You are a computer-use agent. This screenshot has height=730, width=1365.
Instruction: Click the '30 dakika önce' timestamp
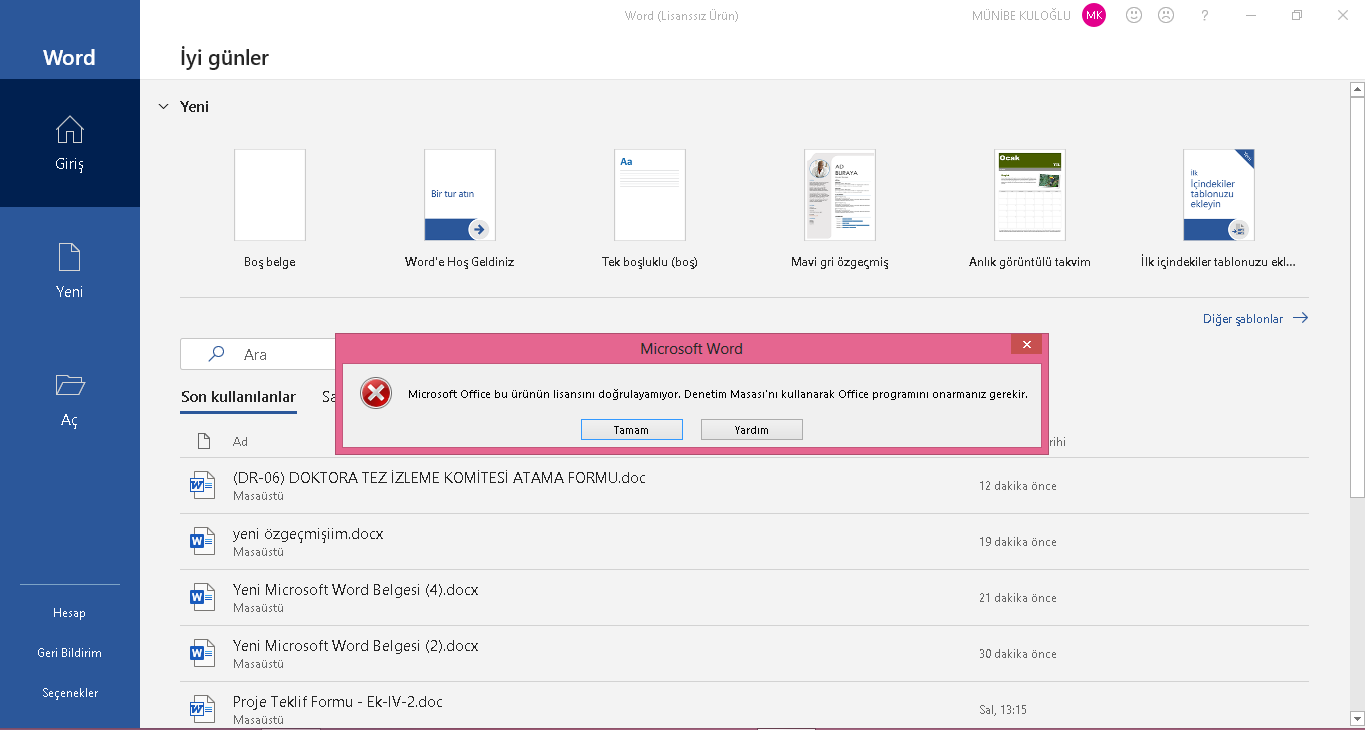click(1018, 654)
